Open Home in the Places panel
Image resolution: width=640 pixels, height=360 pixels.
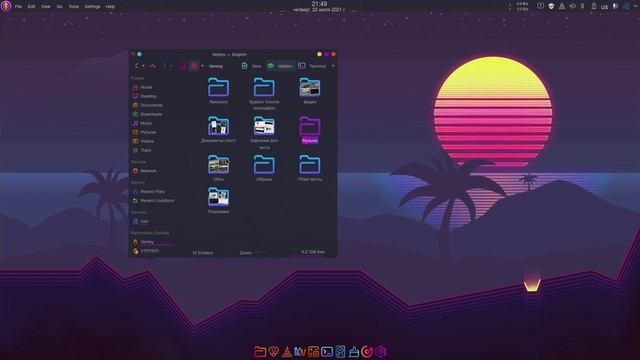142,87
